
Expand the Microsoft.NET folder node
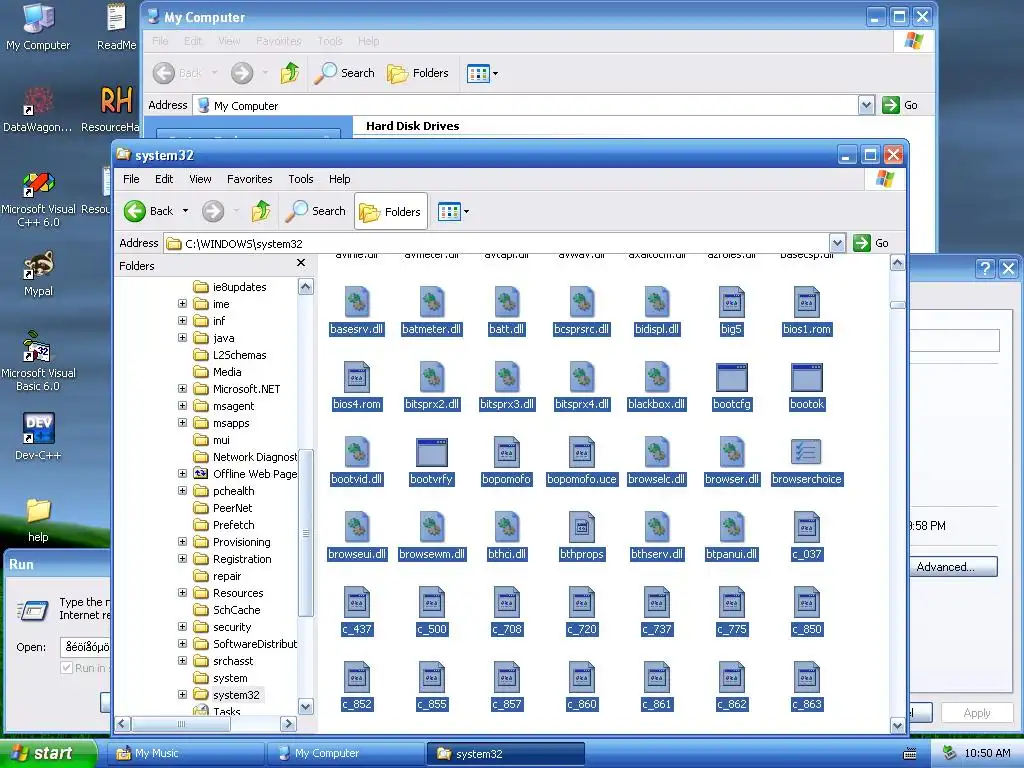coord(183,389)
